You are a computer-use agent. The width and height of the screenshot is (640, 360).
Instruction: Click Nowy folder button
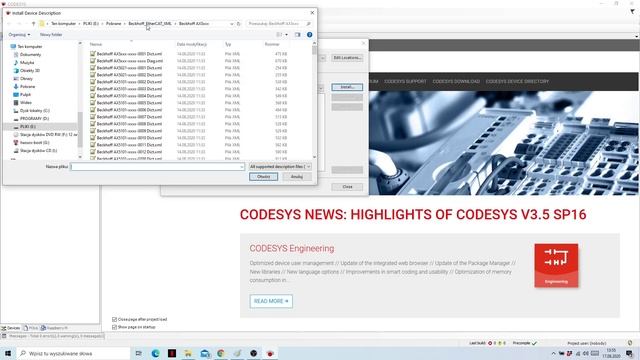51,35
